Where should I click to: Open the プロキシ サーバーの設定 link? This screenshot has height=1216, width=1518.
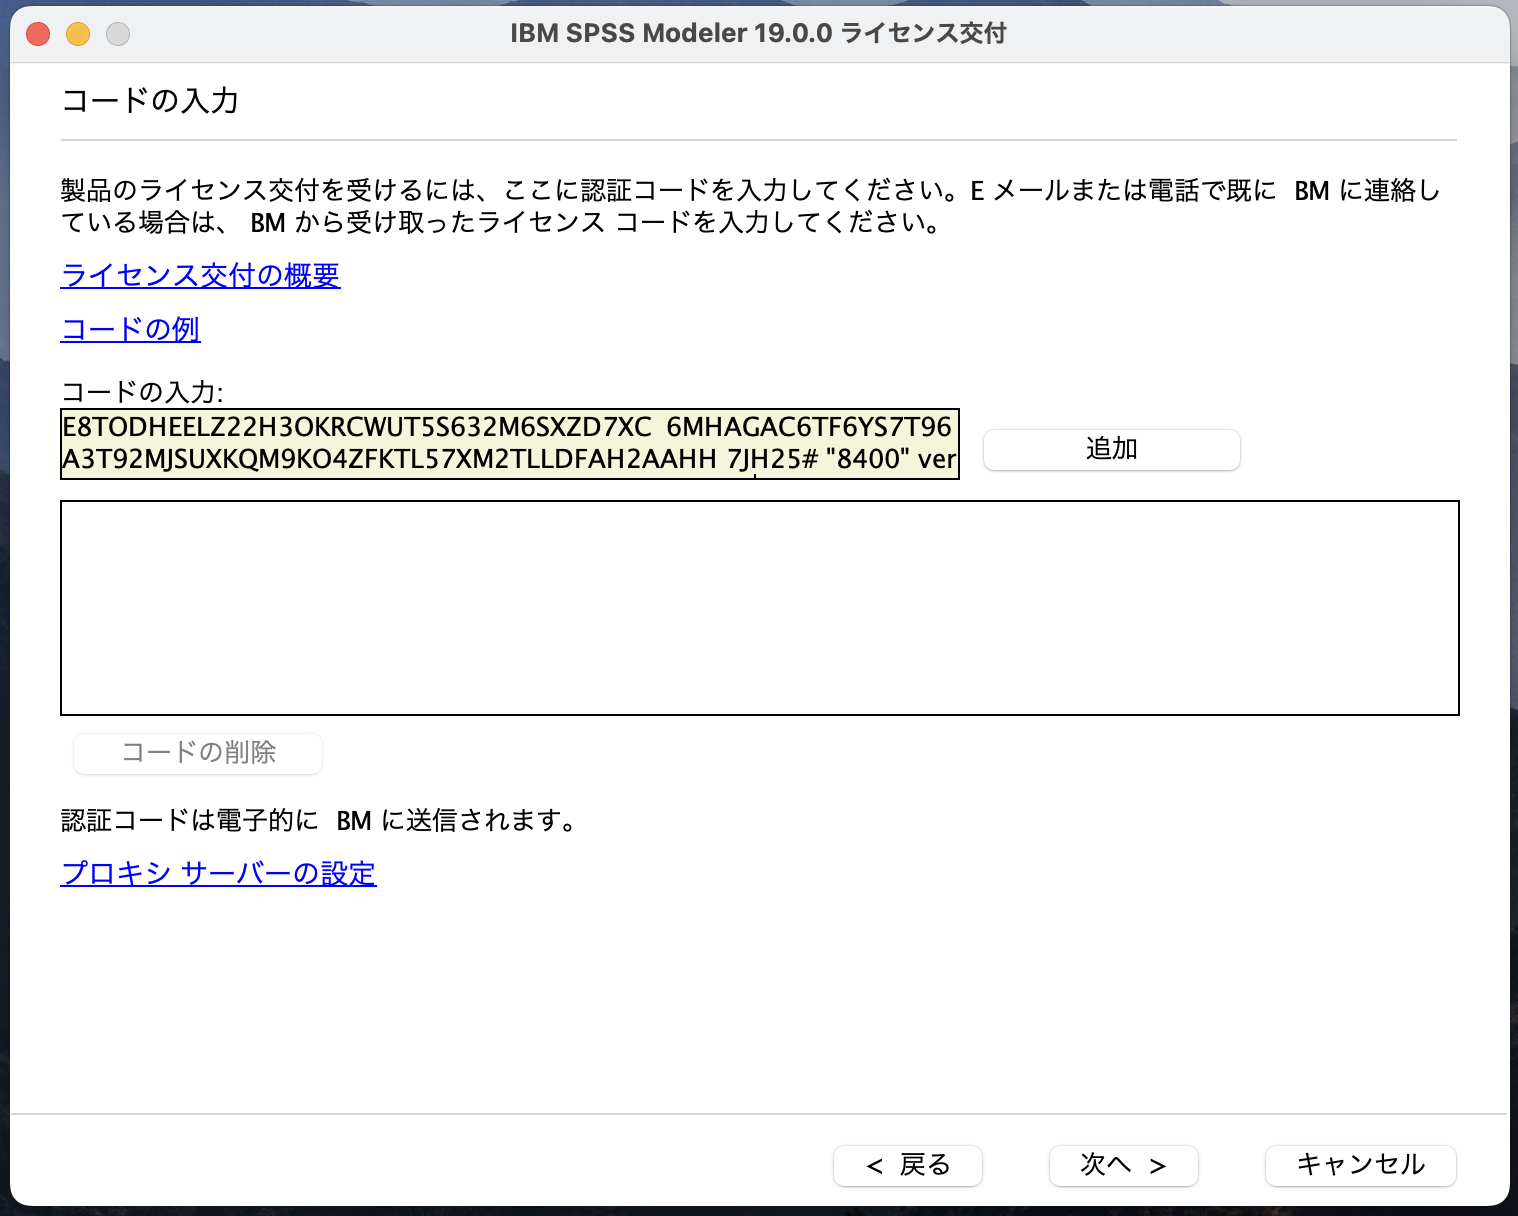(x=218, y=873)
